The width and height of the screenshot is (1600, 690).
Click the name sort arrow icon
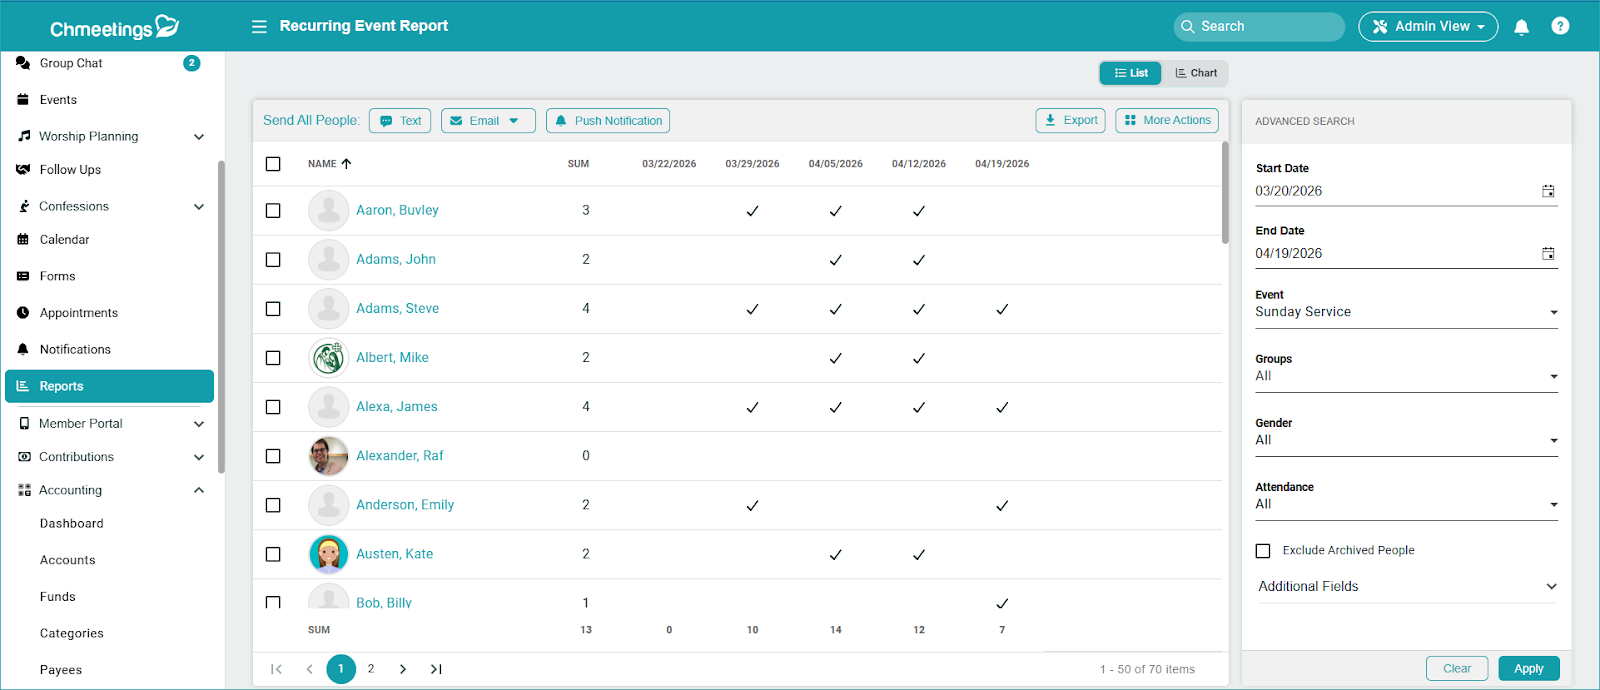[x=346, y=164]
